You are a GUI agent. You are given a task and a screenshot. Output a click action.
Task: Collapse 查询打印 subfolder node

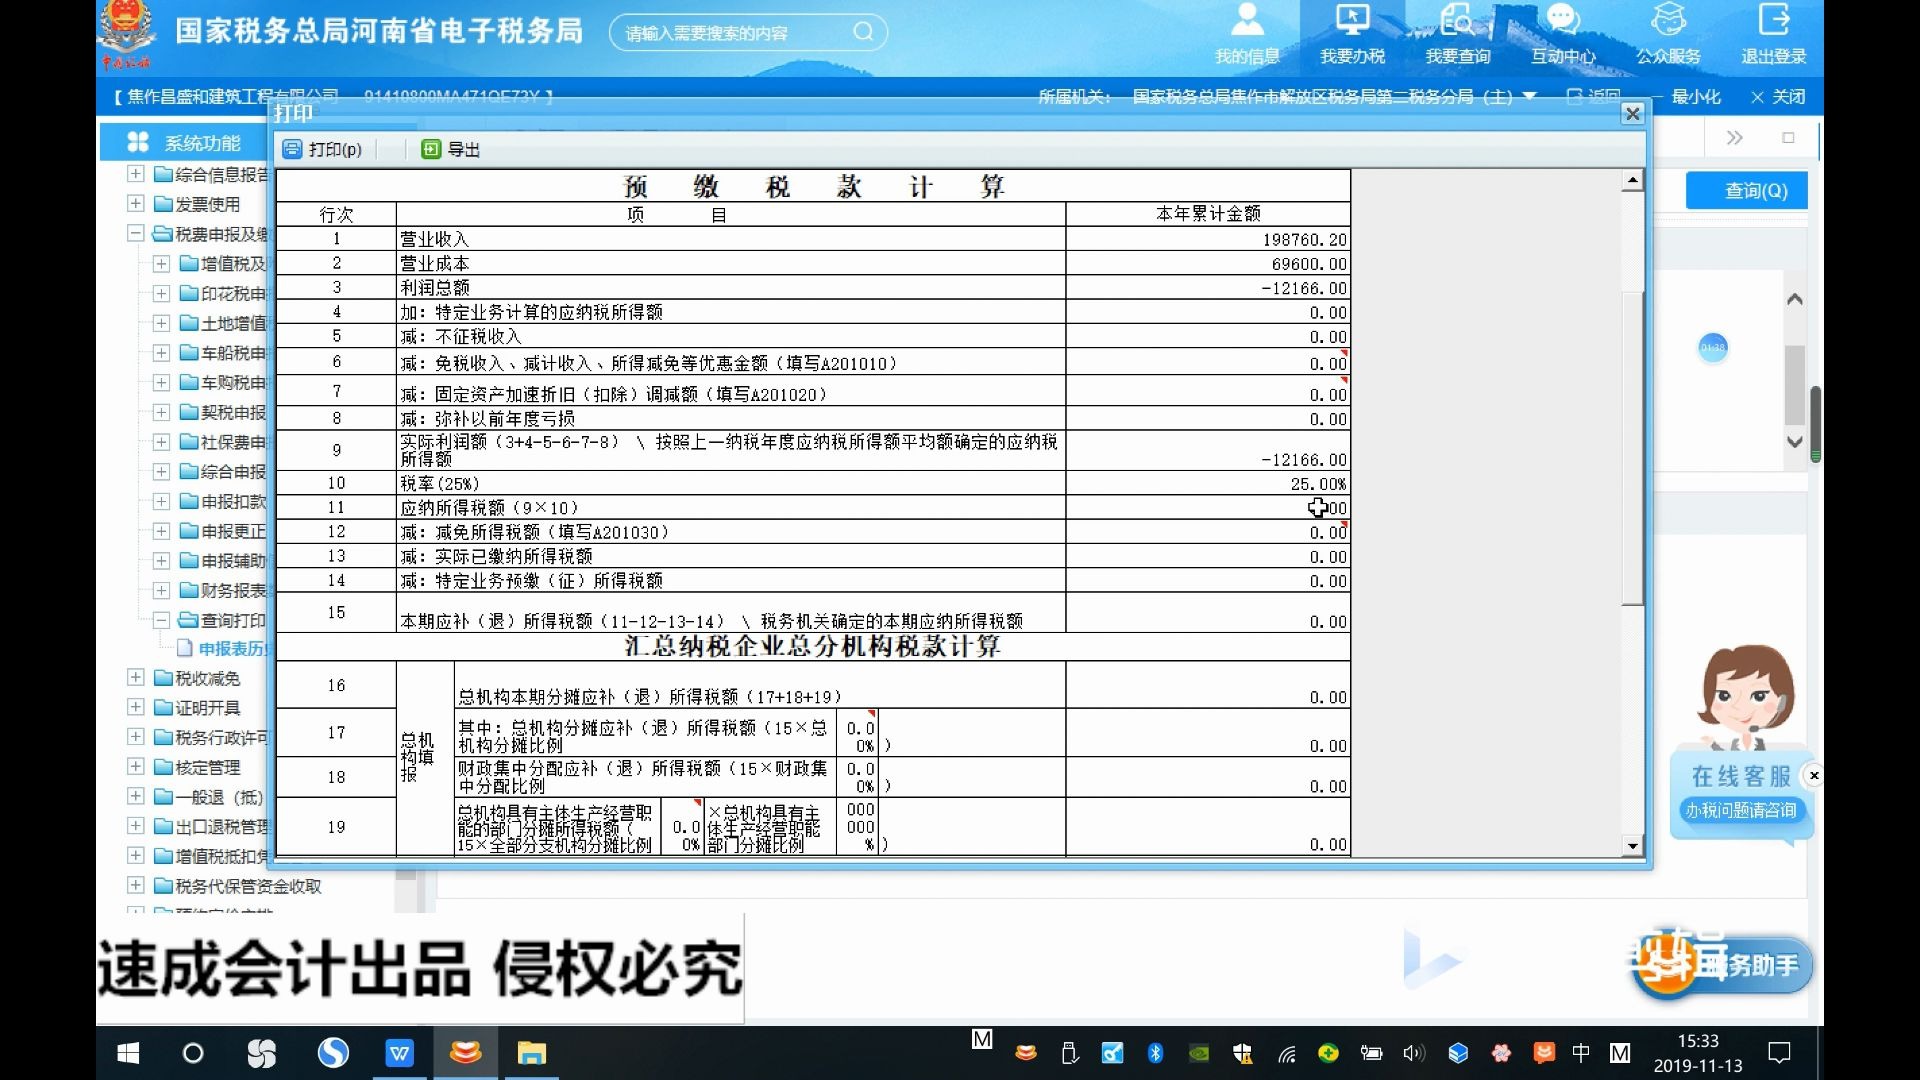(161, 620)
